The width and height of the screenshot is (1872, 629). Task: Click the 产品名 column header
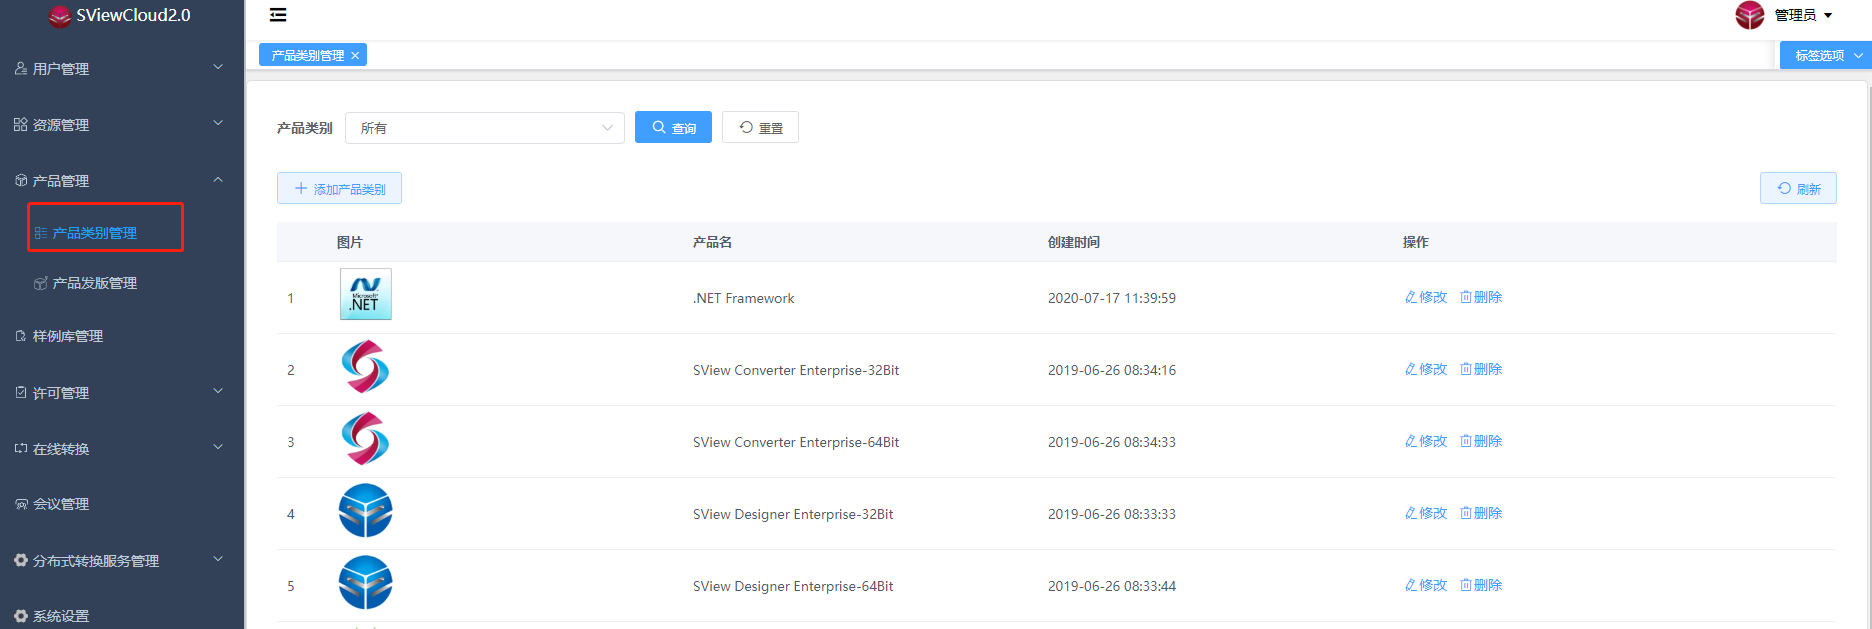click(x=712, y=242)
